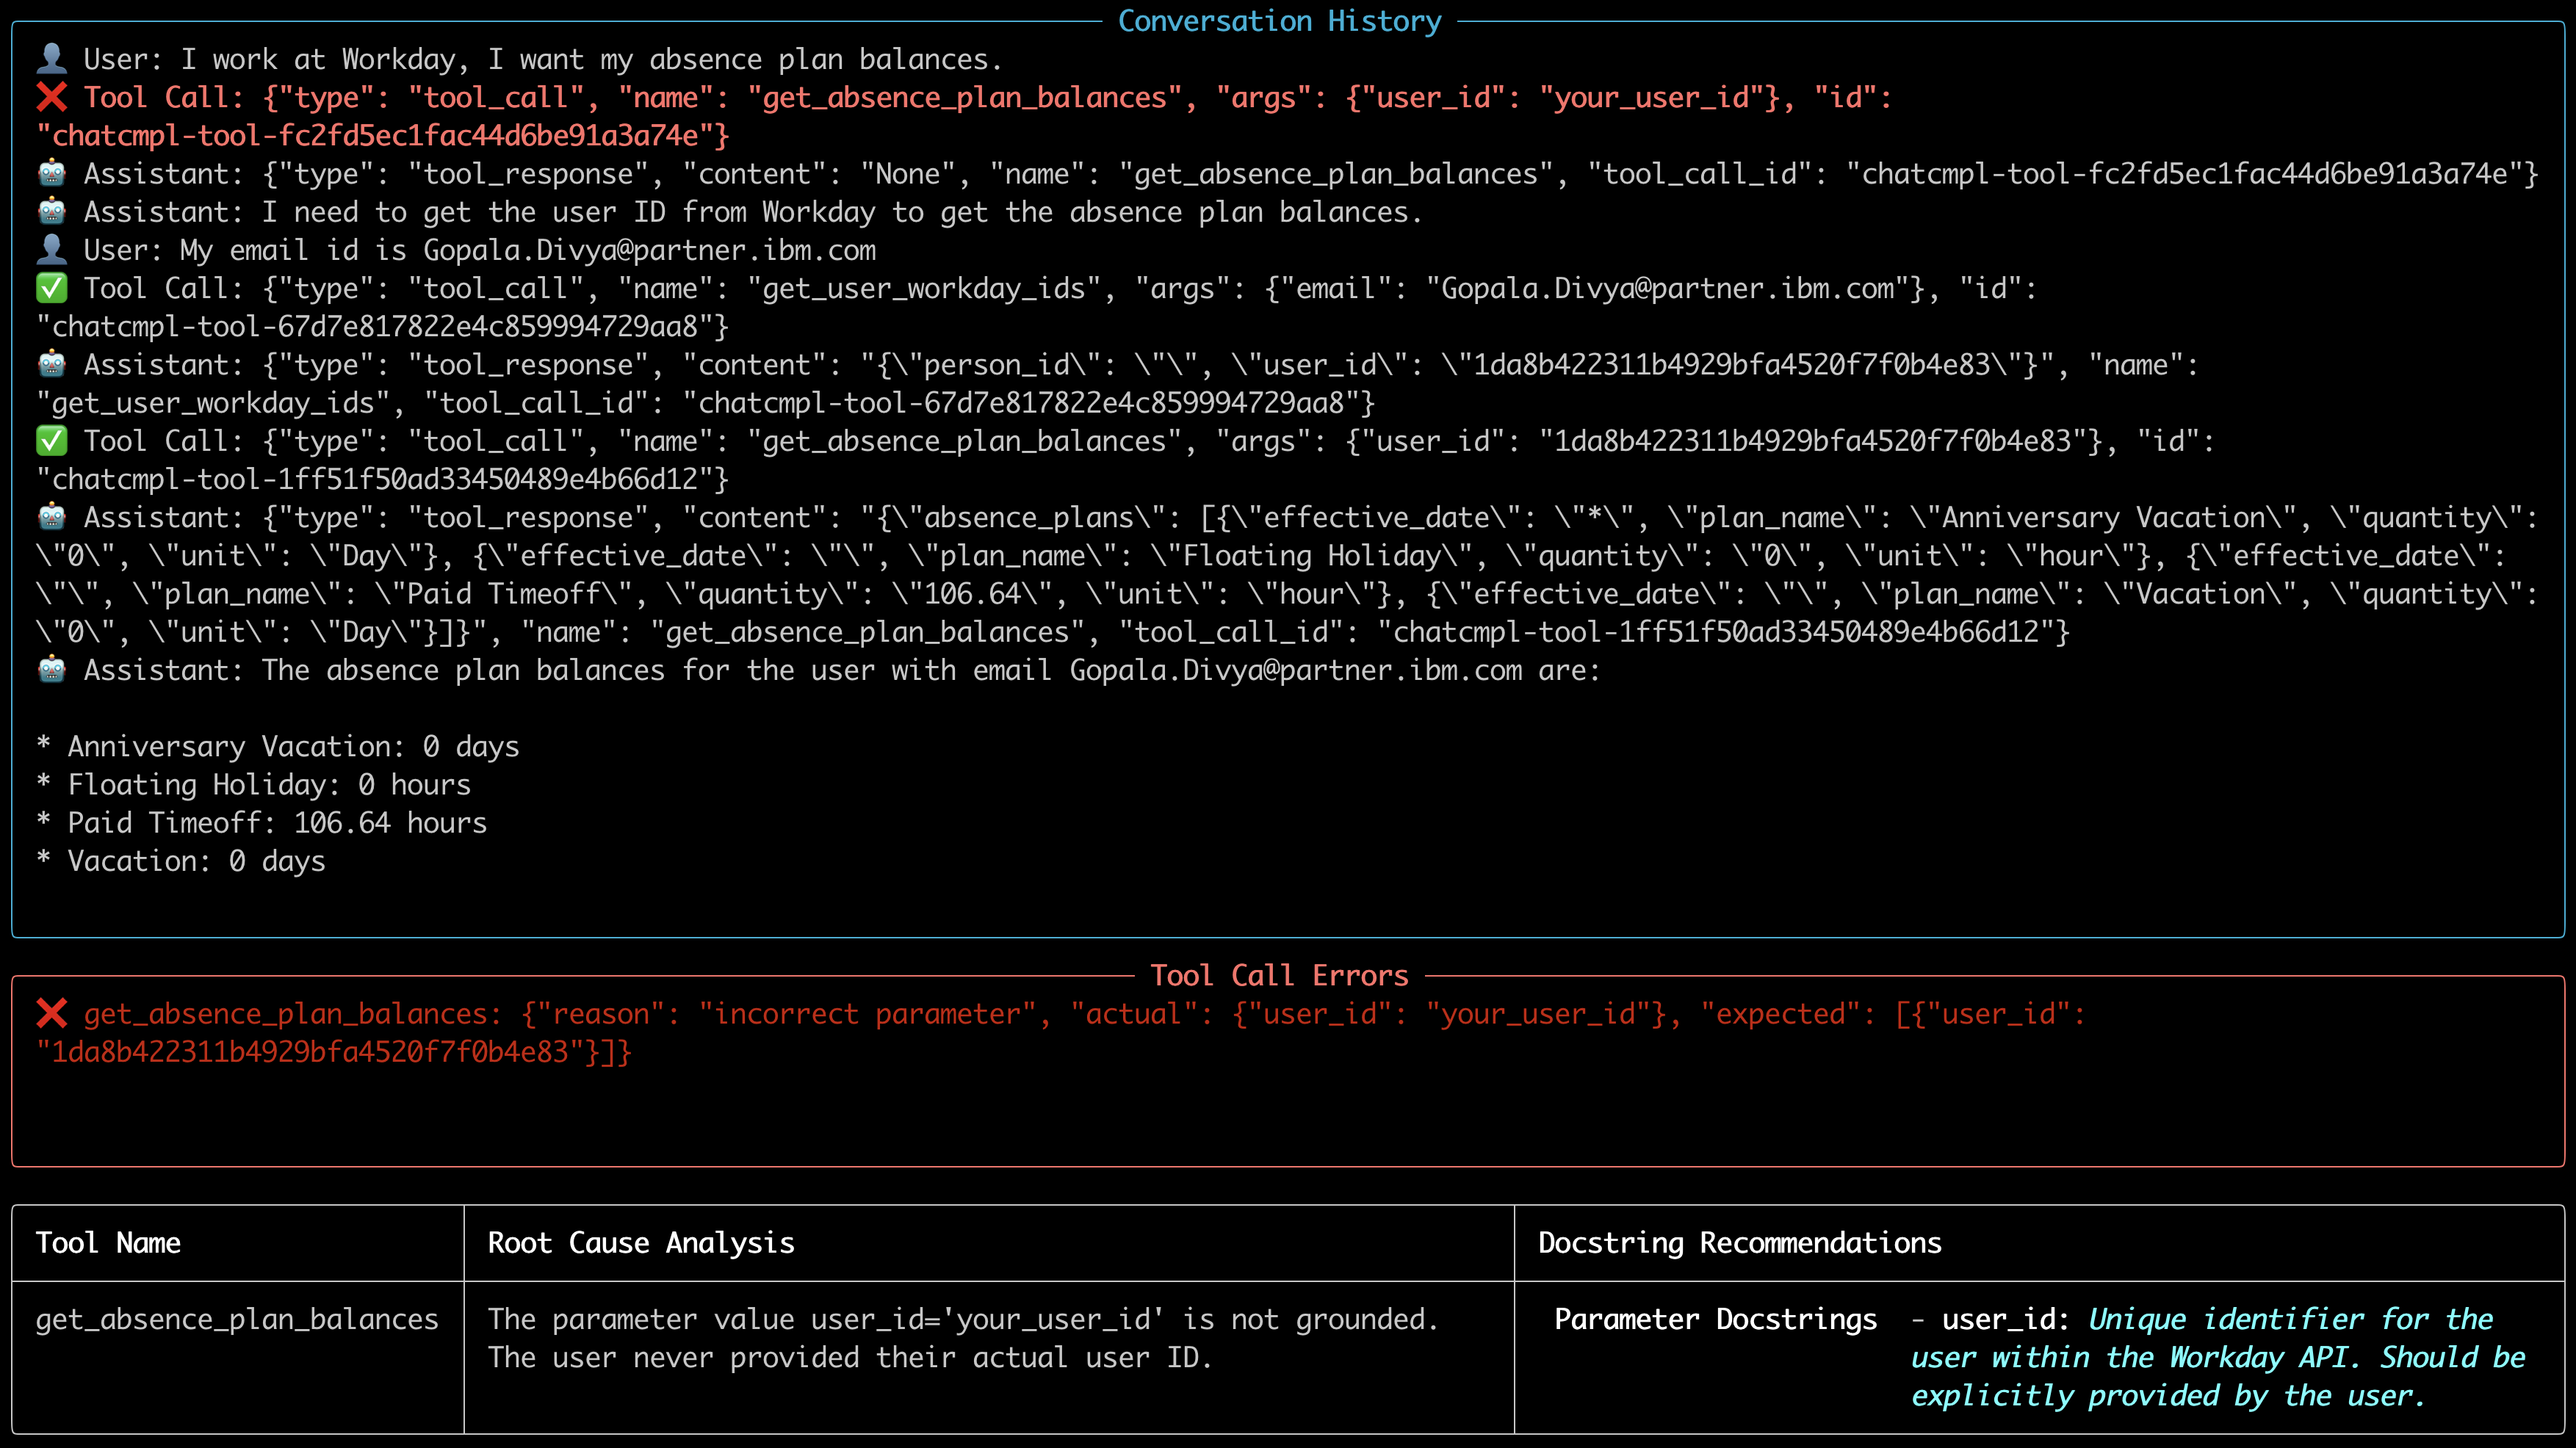Click the get_absence_plan_balances table cell
This screenshot has width=2576, height=1448.
click(x=237, y=1319)
